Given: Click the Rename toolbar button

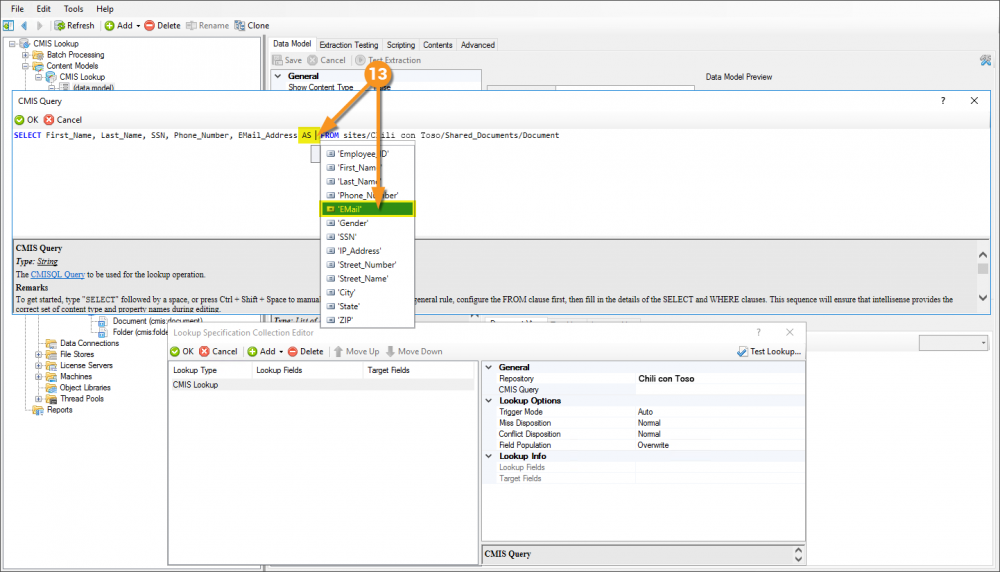Looking at the screenshot, I should [x=207, y=26].
